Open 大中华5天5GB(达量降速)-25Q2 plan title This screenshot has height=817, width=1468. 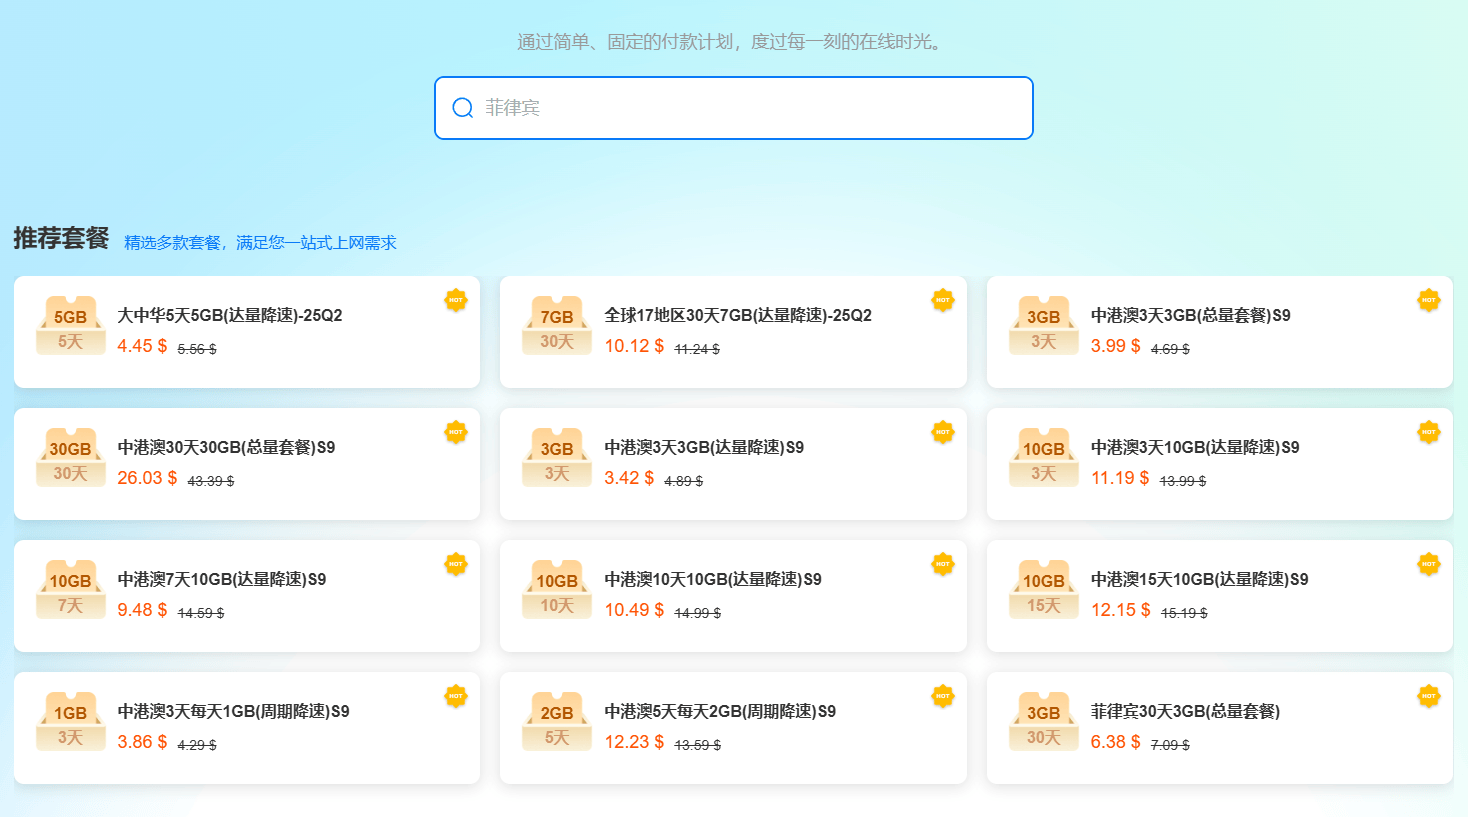click(x=230, y=315)
